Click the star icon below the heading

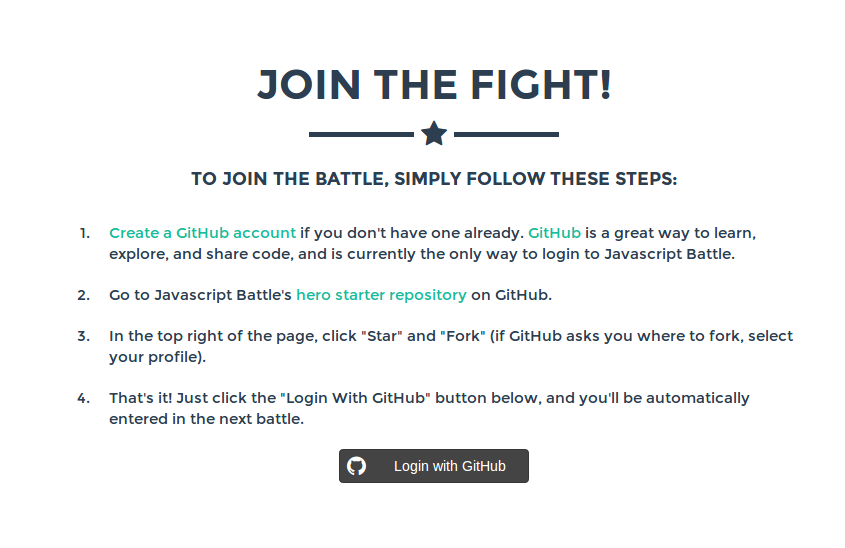coord(434,134)
